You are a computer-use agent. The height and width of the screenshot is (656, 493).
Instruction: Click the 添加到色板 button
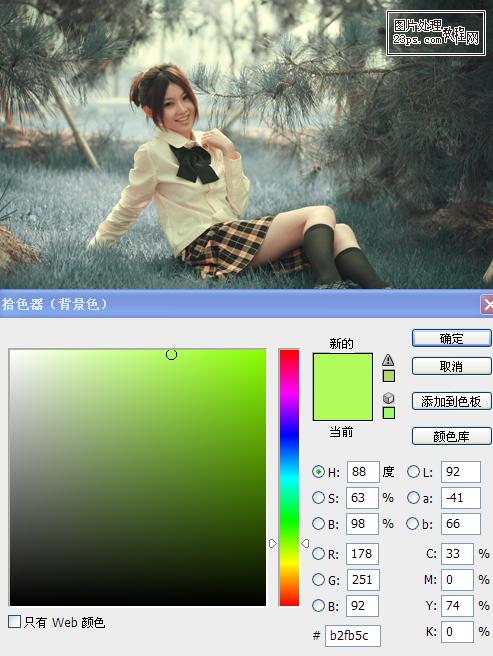[x=451, y=401]
